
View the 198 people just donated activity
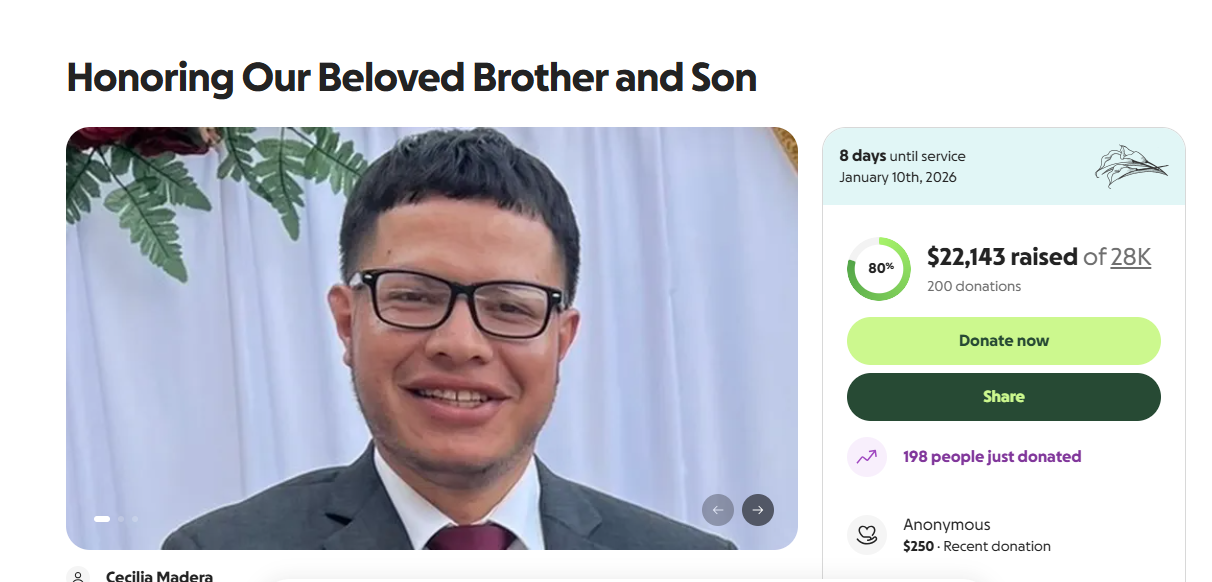click(990, 456)
